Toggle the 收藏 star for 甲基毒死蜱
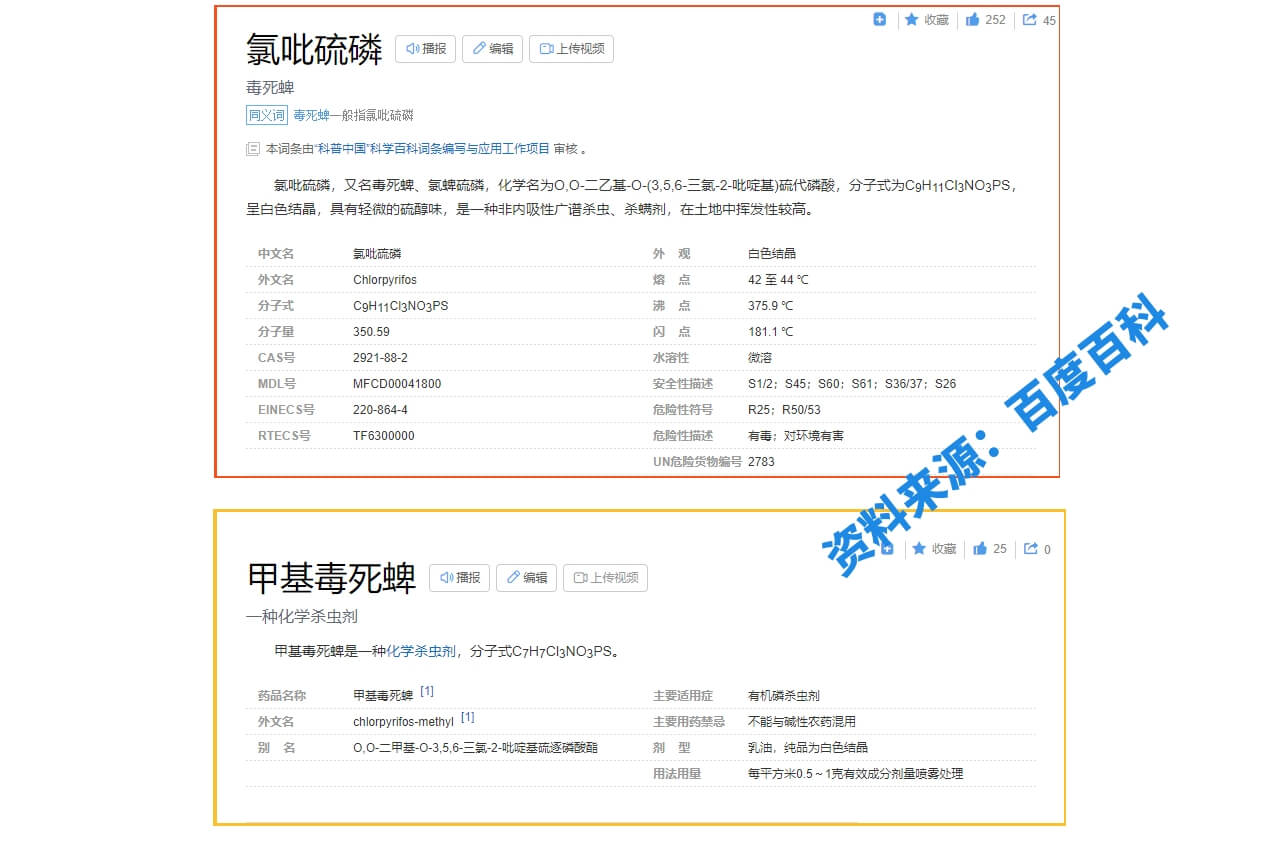This screenshot has height=848, width=1280. point(919,548)
